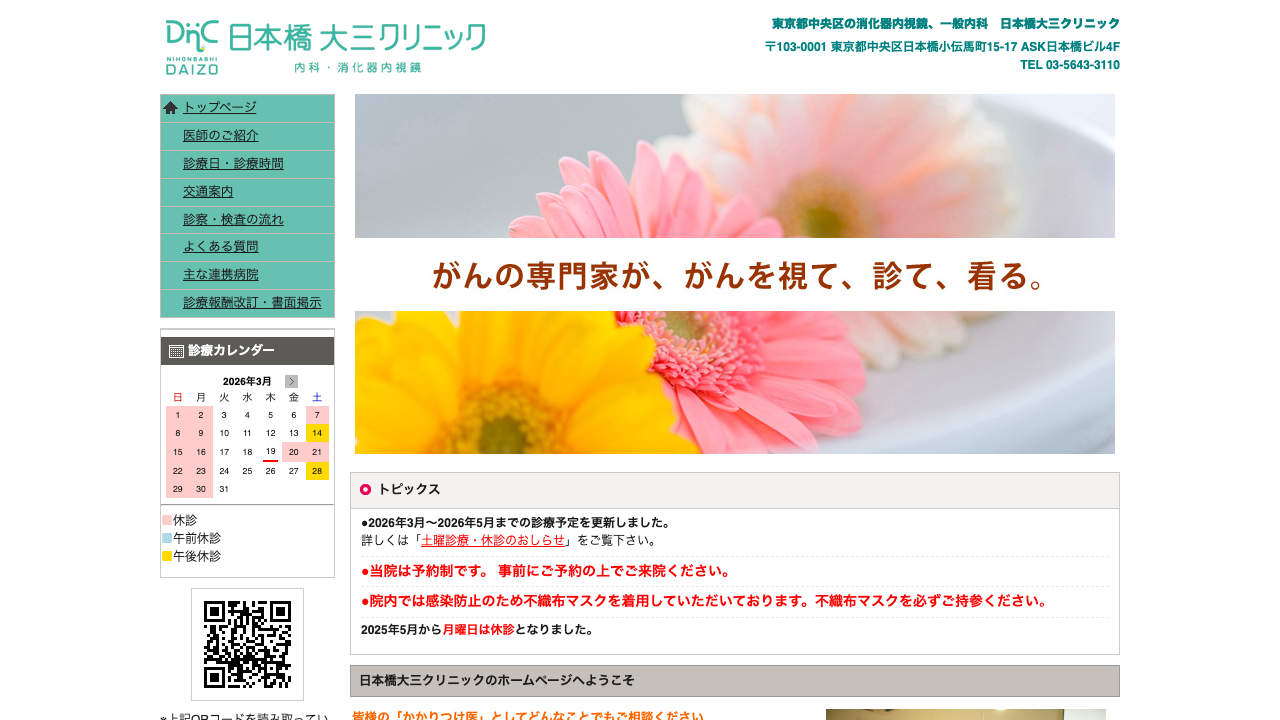Select March 14 yellow calendar cell
This screenshot has height=720, width=1280.
pos(317,433)
